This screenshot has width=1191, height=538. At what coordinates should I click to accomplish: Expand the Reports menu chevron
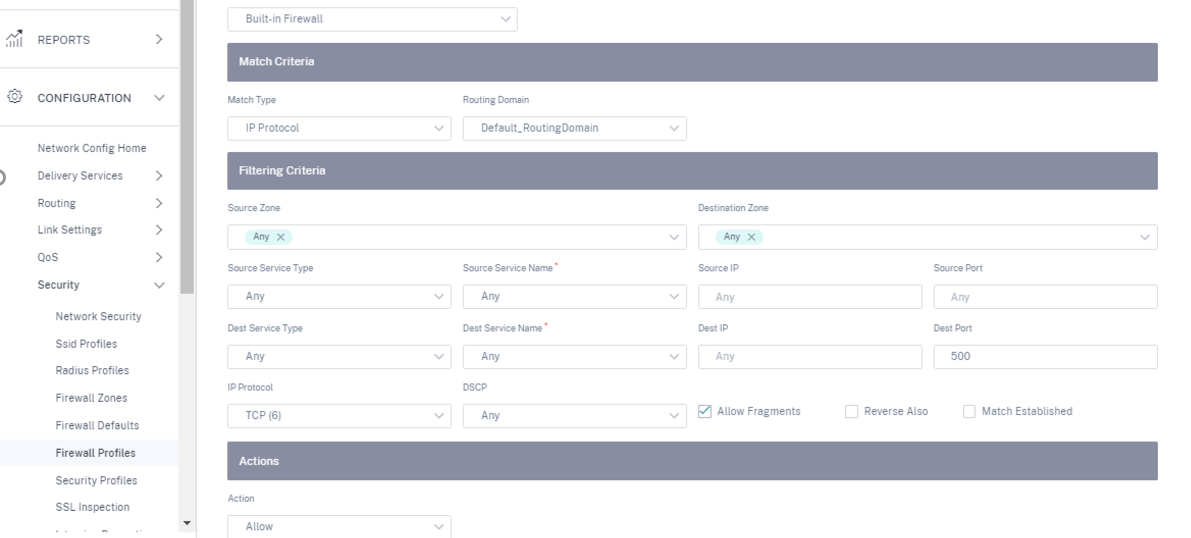click(159, 40)
